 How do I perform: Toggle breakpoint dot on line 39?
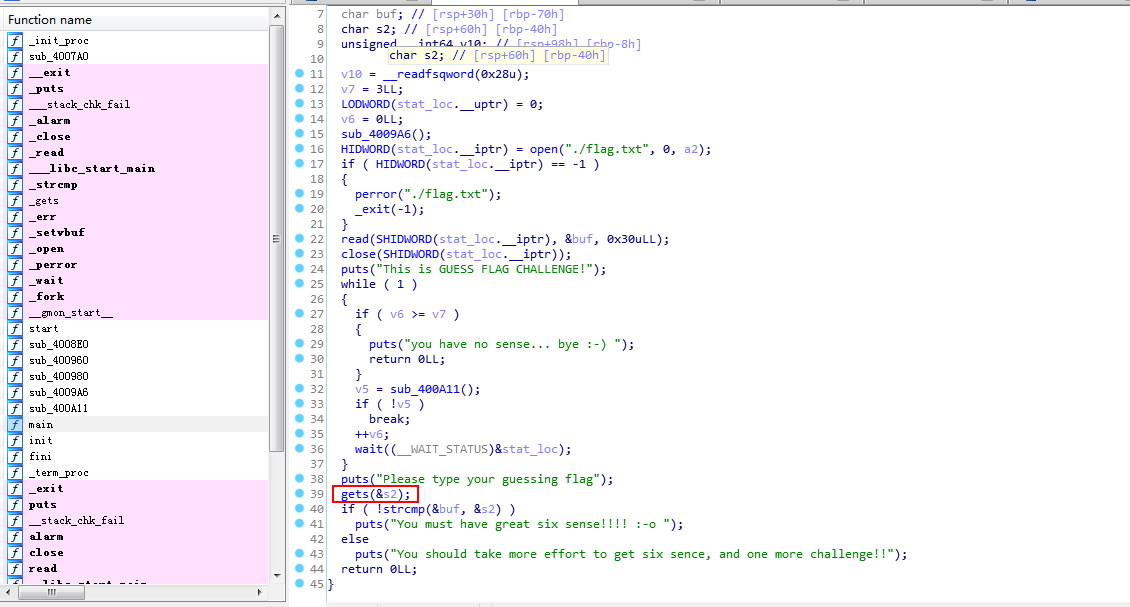(x=300, y=494)
